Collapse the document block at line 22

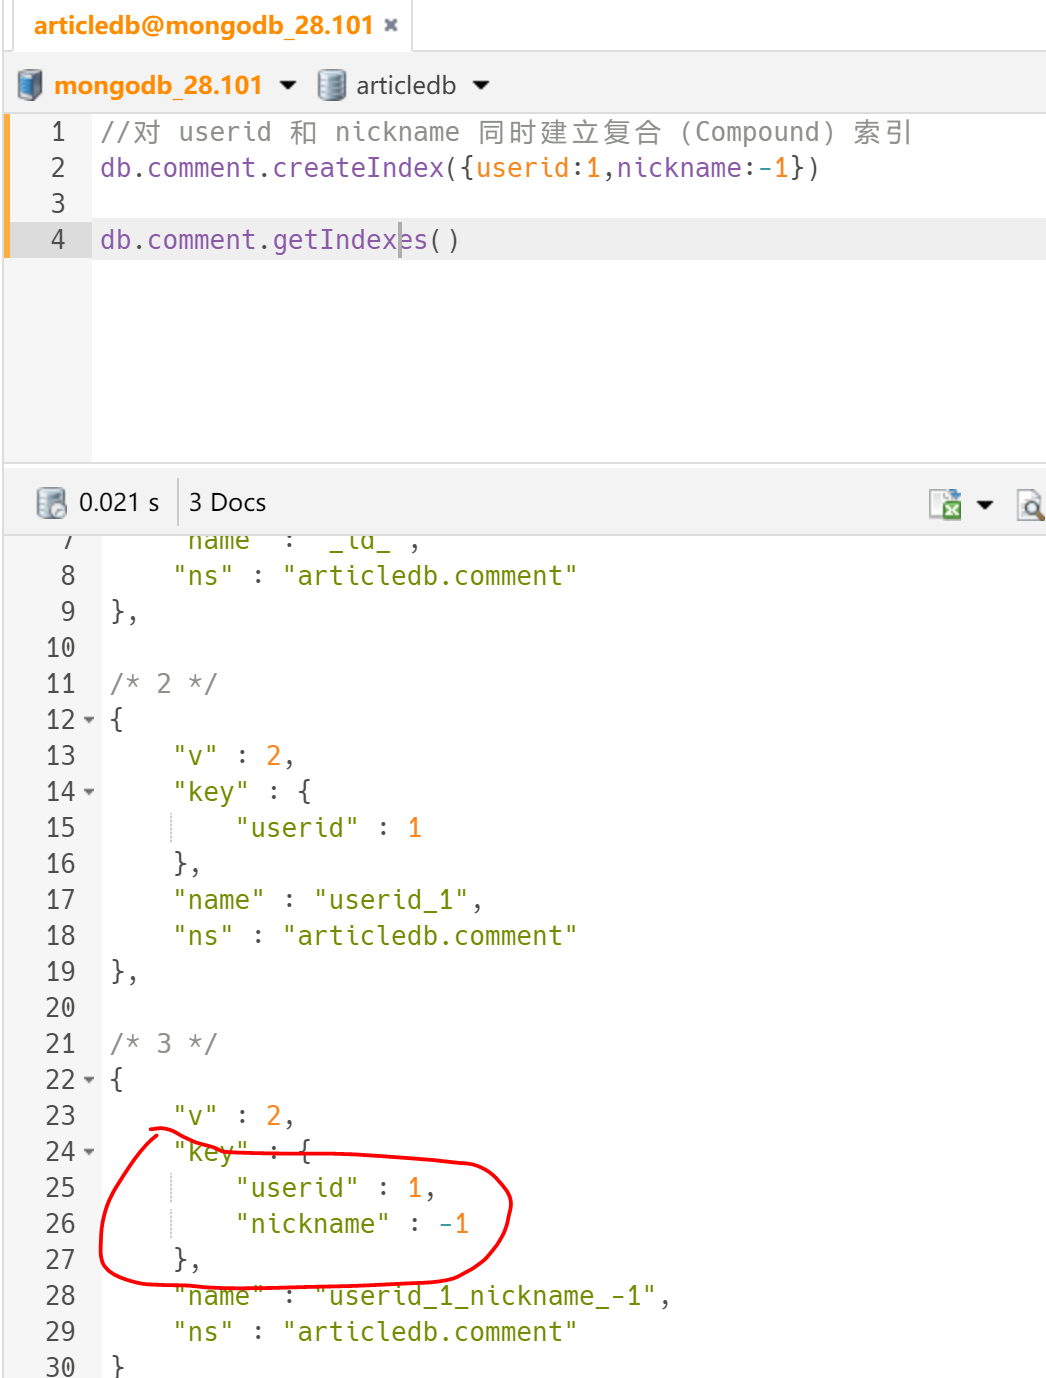(x=90, y=1080)
